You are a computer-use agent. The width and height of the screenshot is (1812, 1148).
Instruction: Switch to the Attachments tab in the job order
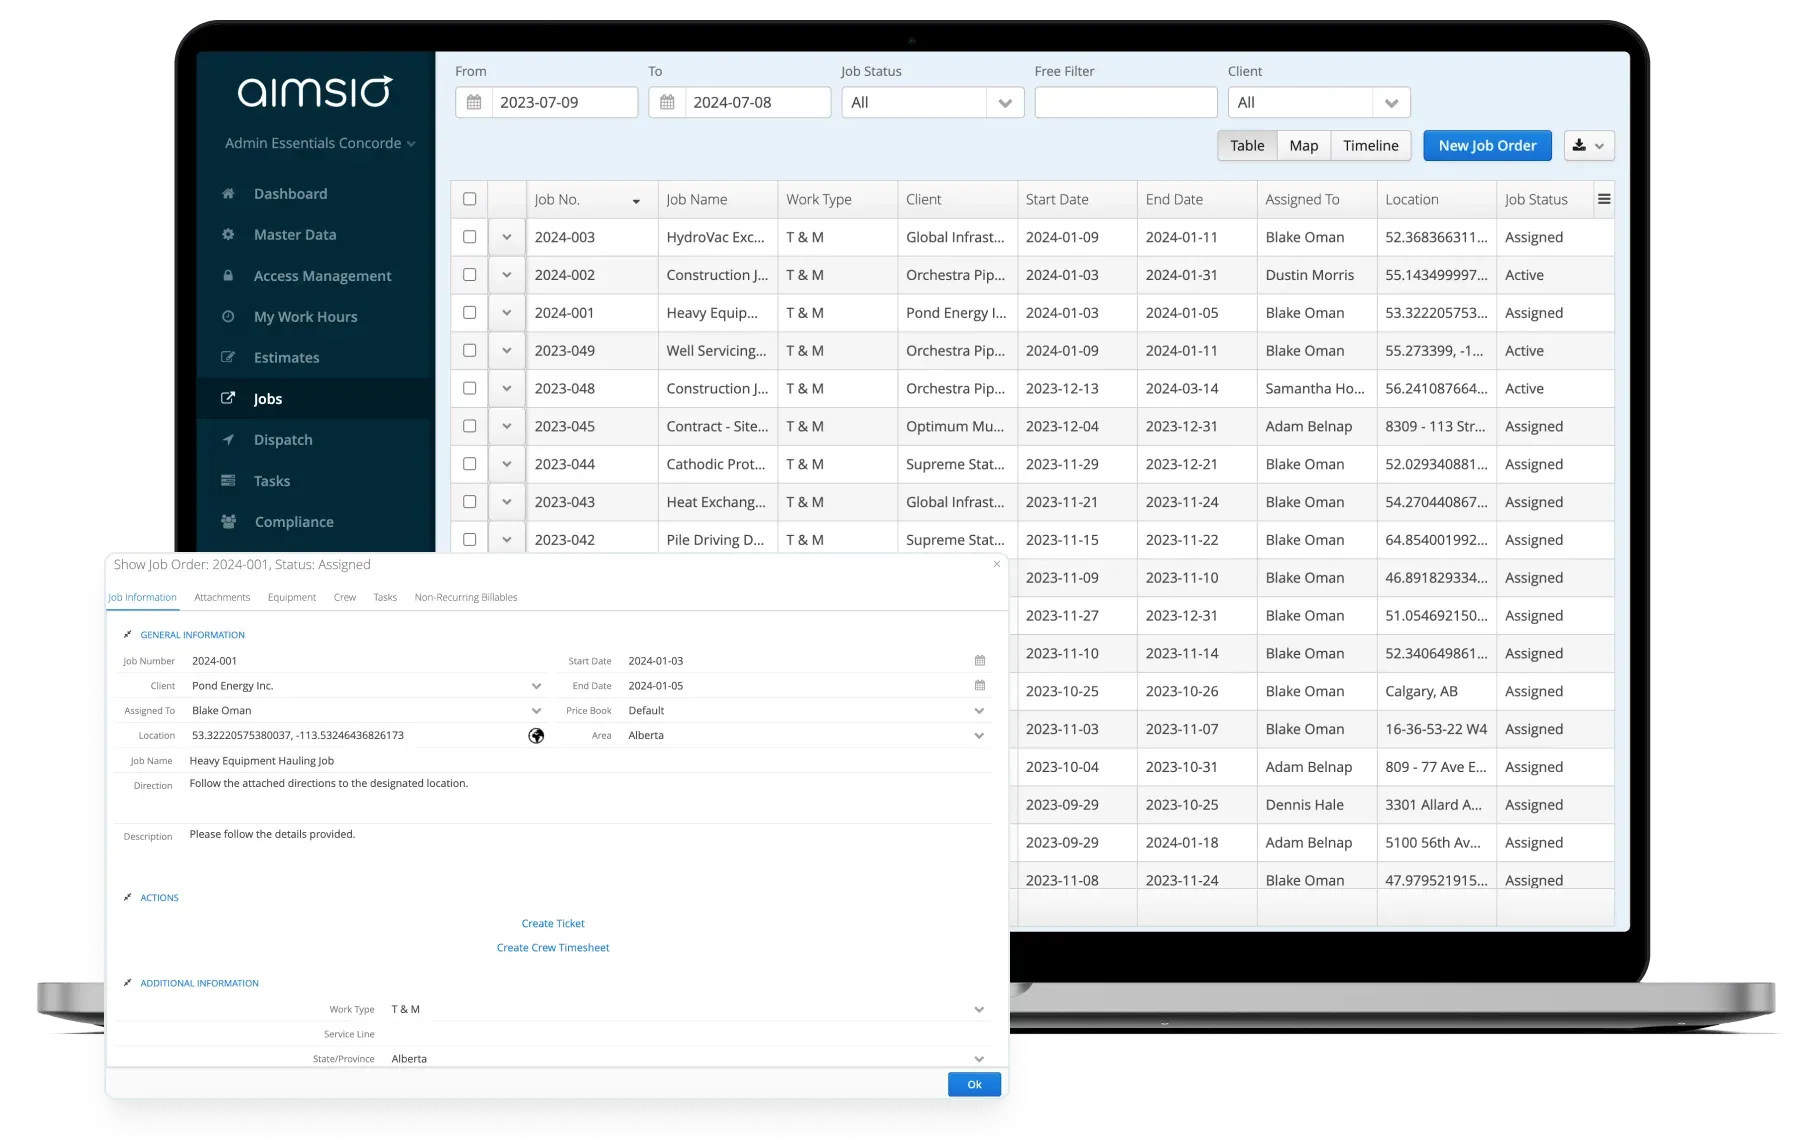tap(222, 597)
